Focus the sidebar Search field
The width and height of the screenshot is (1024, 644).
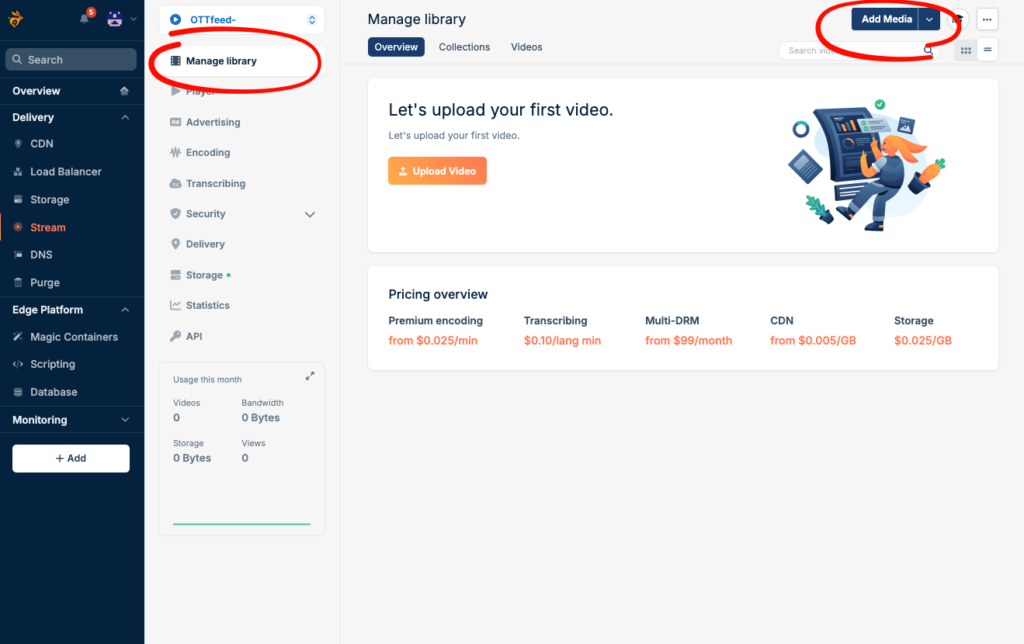pos(71,59)
